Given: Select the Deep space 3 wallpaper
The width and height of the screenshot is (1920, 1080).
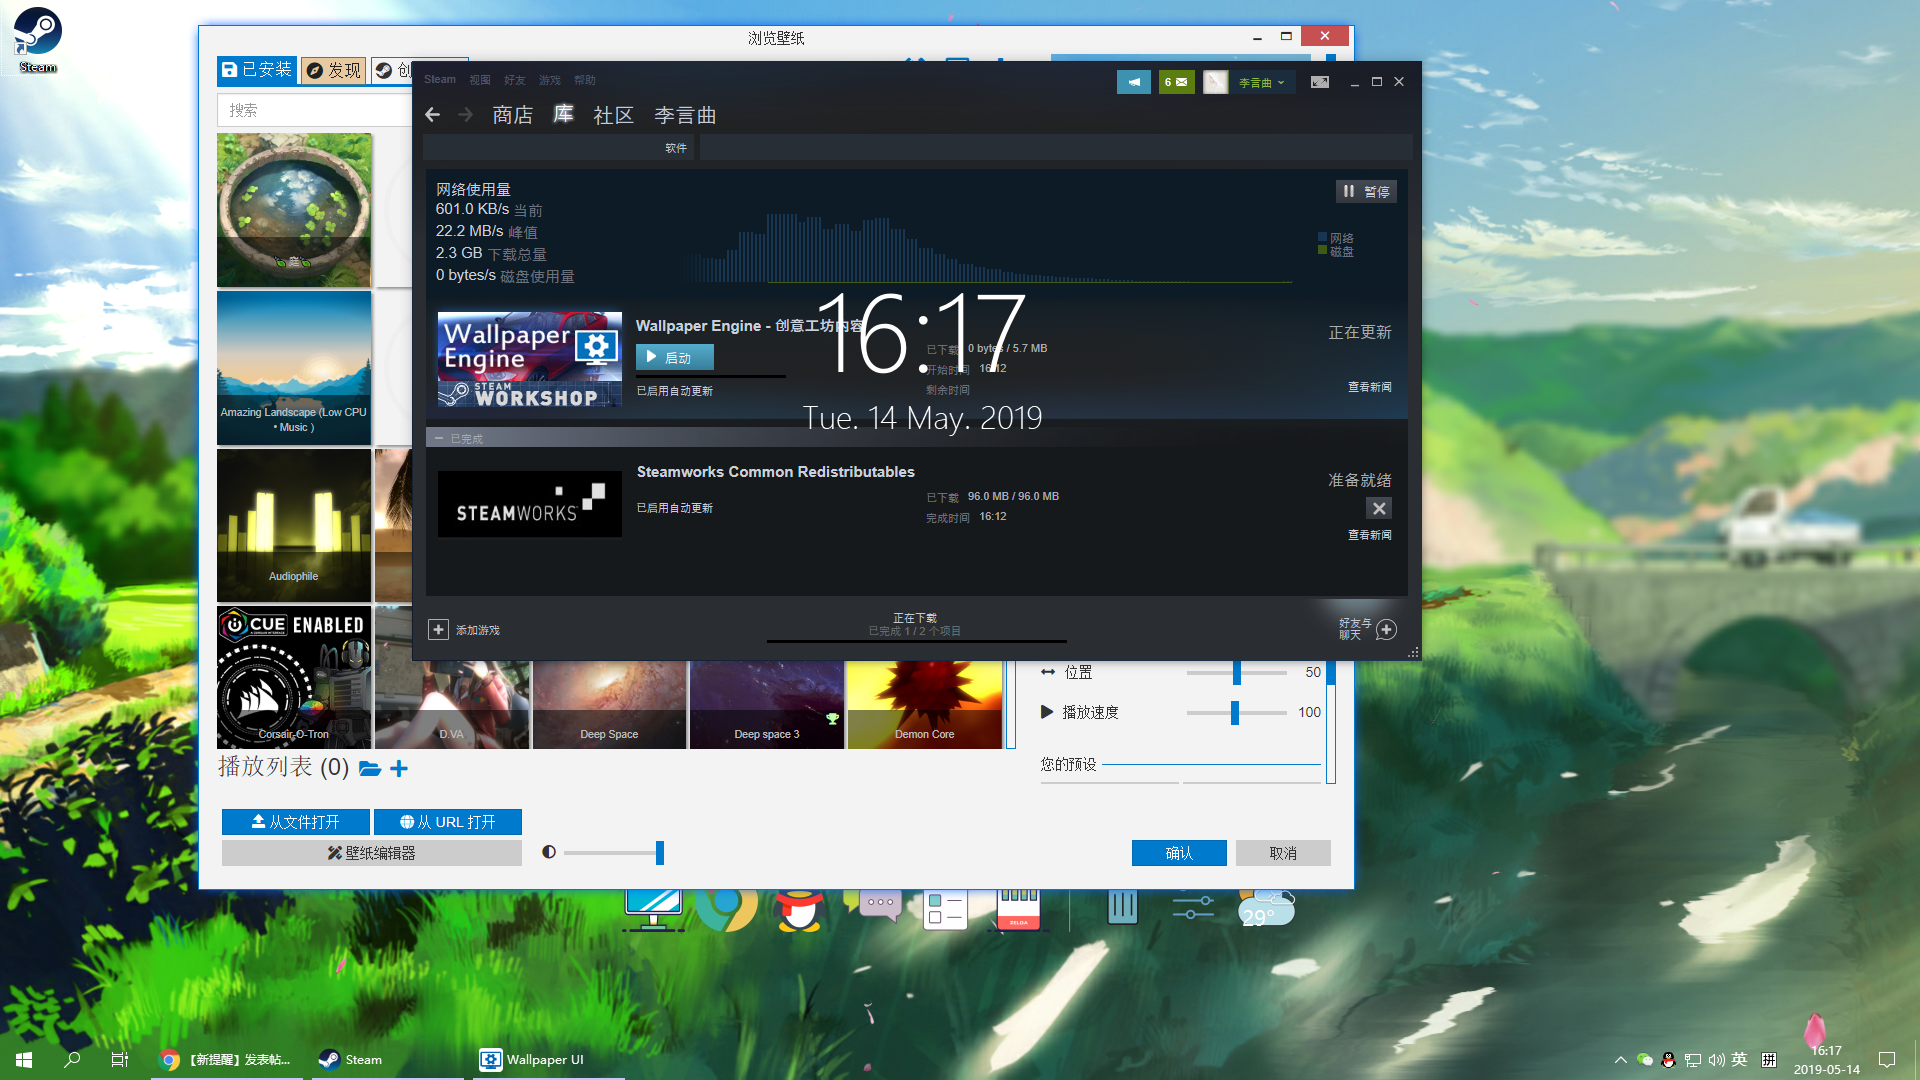Looking at the screenshot, I should point(767,705).
